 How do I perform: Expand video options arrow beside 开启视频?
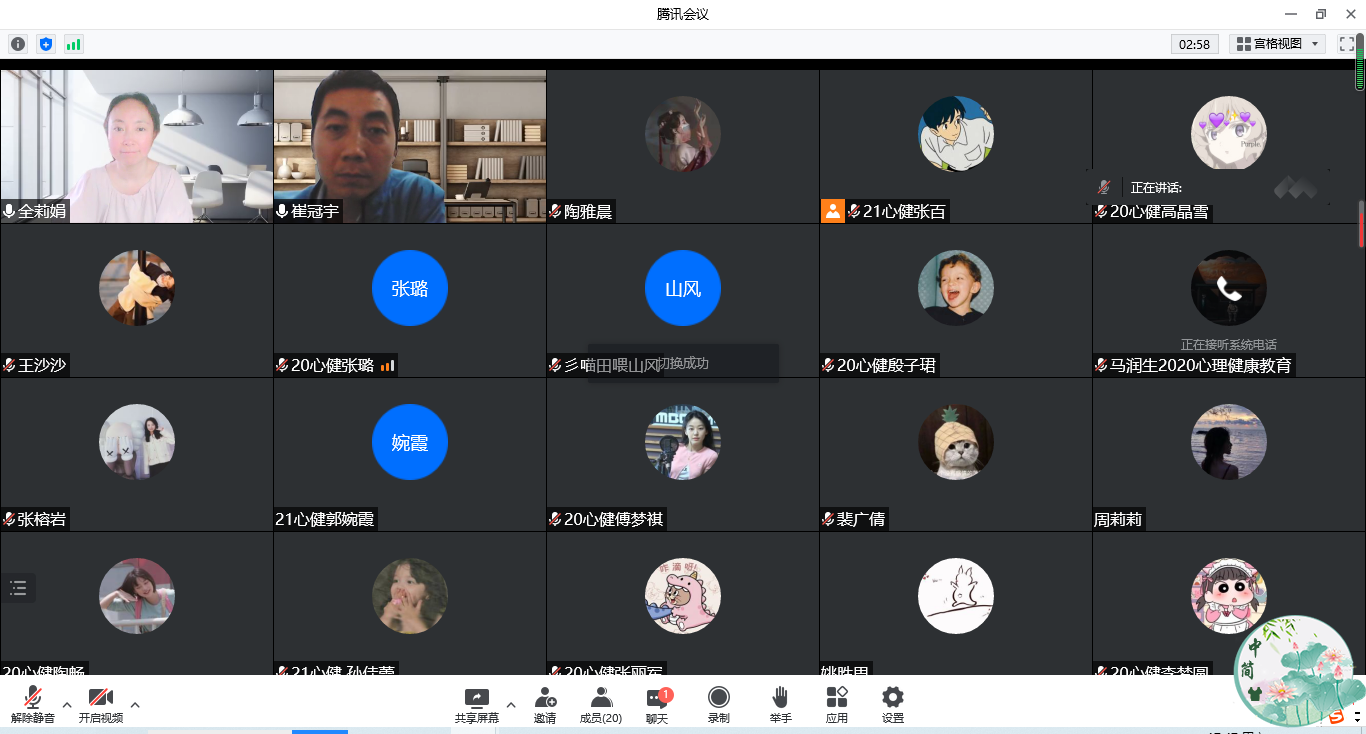tap(135, 704)
